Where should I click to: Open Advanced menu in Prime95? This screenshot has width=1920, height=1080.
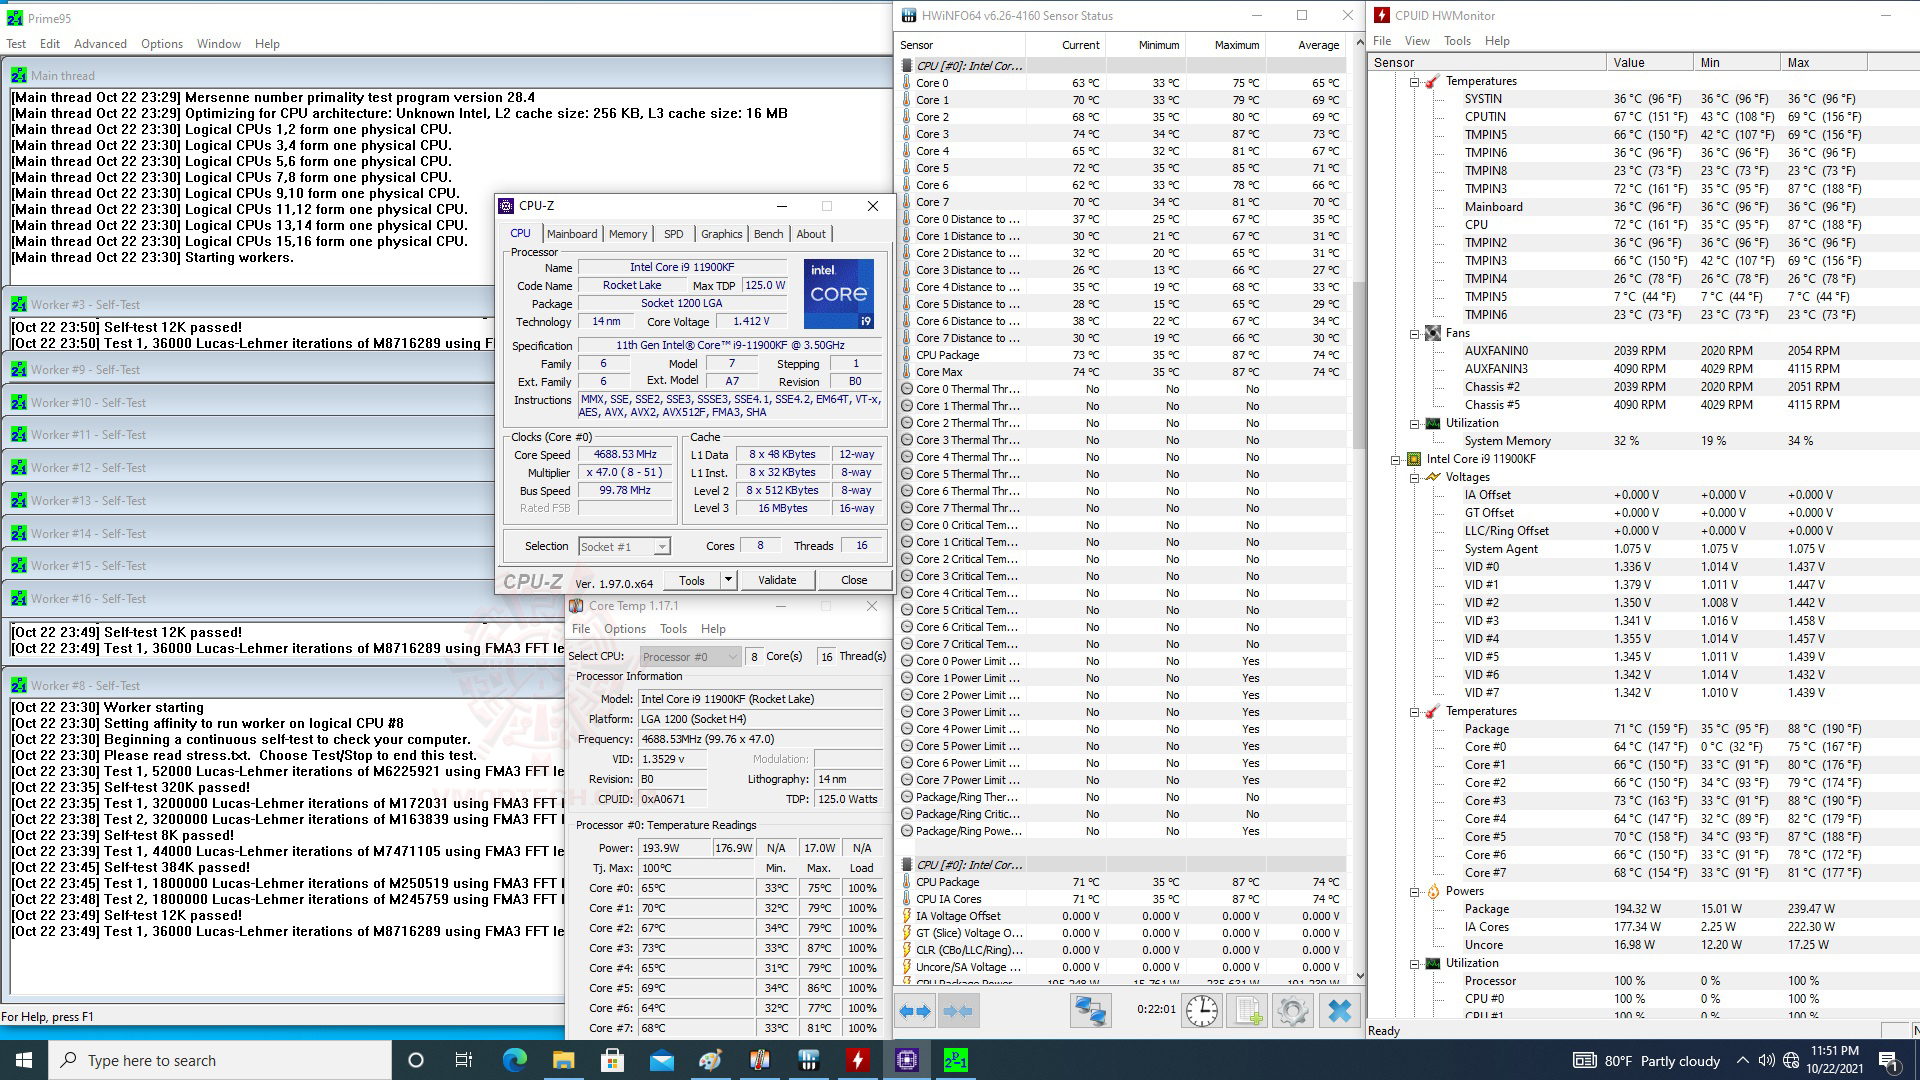[100, 44]
